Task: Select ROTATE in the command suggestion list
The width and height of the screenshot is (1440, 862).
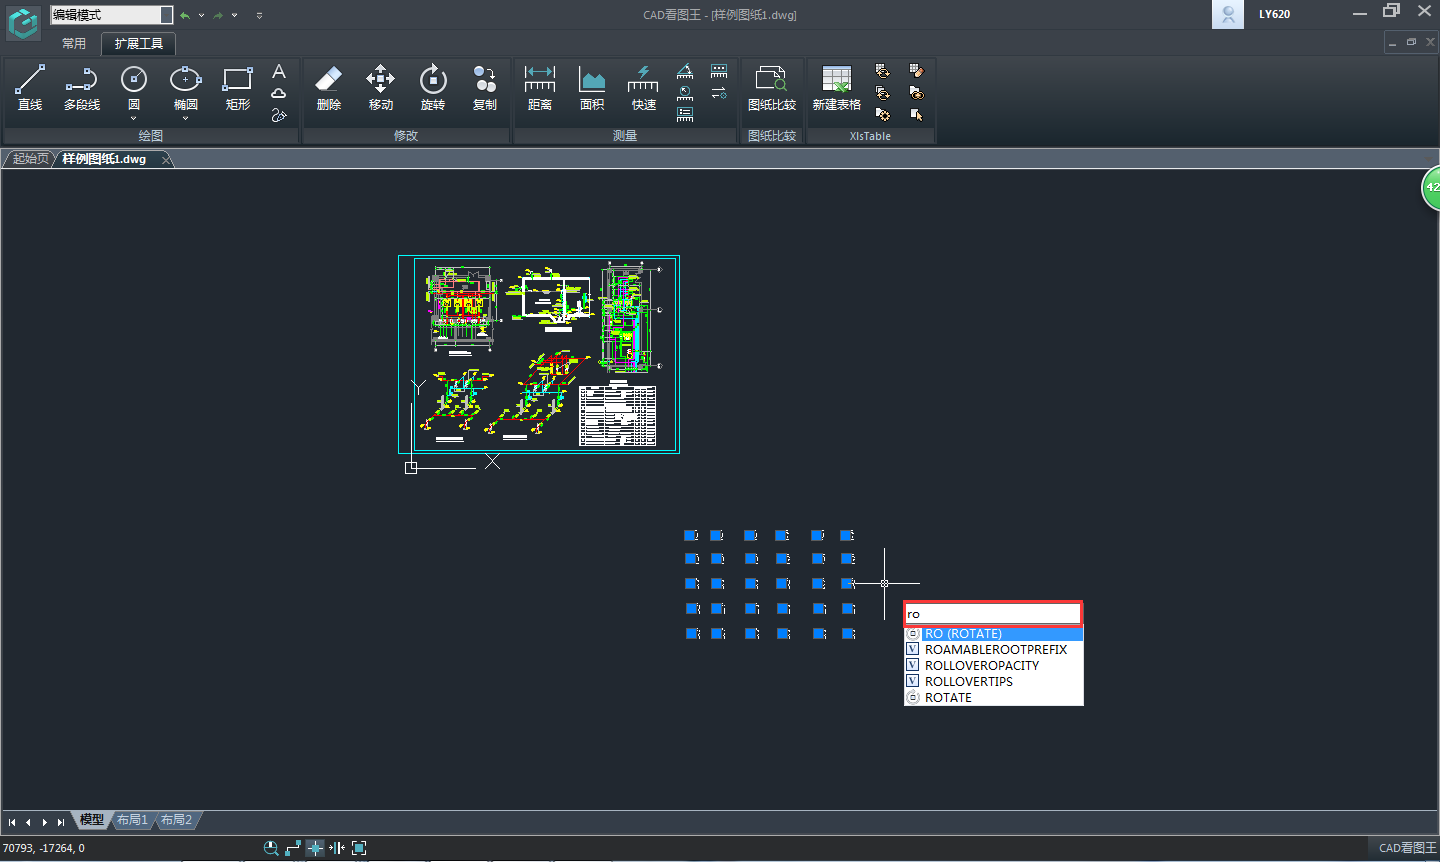Action: (948, 698)
